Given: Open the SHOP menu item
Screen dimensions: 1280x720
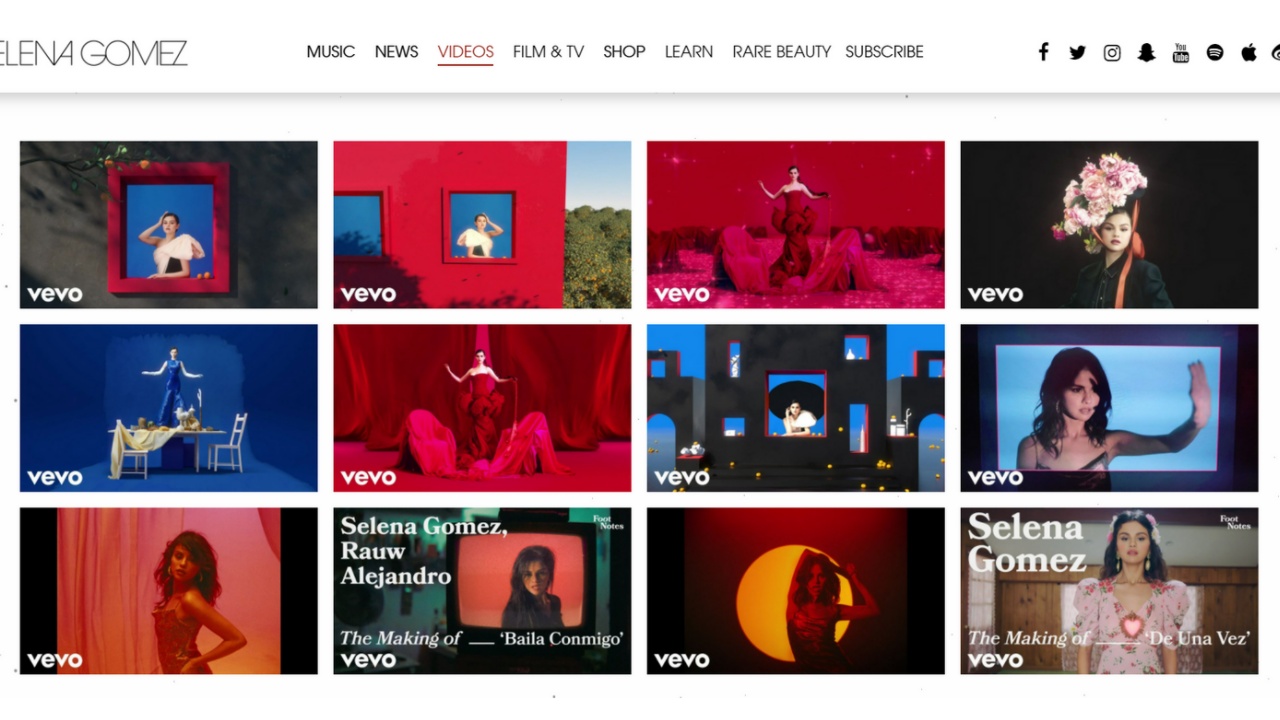Looking at the screenshot, I should [624, 52].
